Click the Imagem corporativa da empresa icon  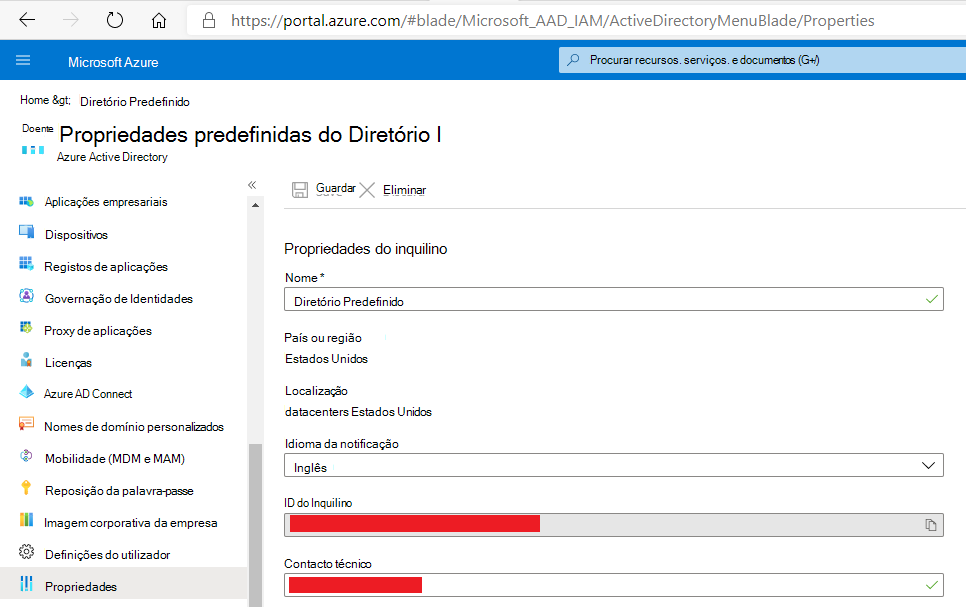[26, 519]
